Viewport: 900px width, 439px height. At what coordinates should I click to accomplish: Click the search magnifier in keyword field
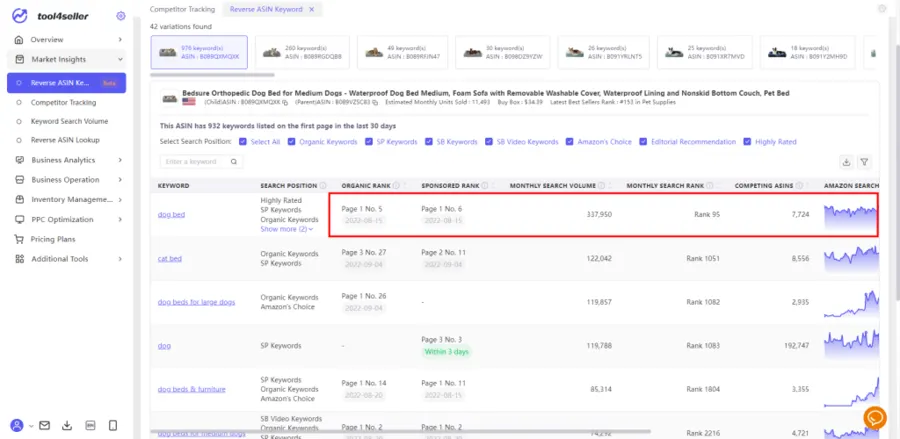tap(234, 162)
